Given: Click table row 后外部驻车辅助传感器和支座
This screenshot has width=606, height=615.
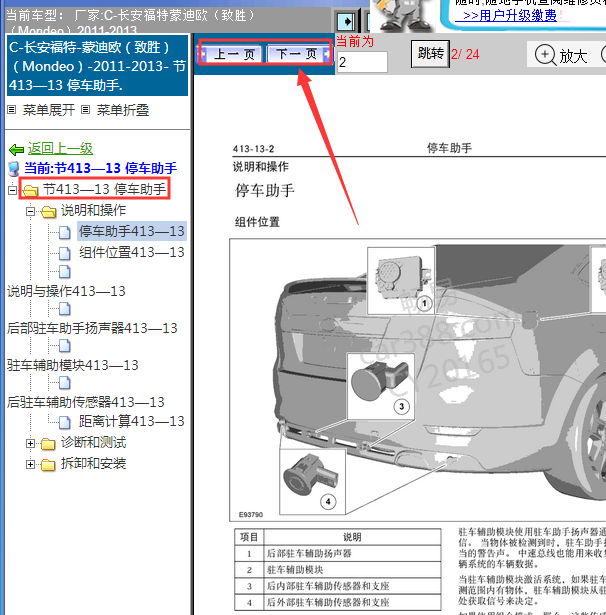Looking at the screenshot, I should [x=338, y=602].
